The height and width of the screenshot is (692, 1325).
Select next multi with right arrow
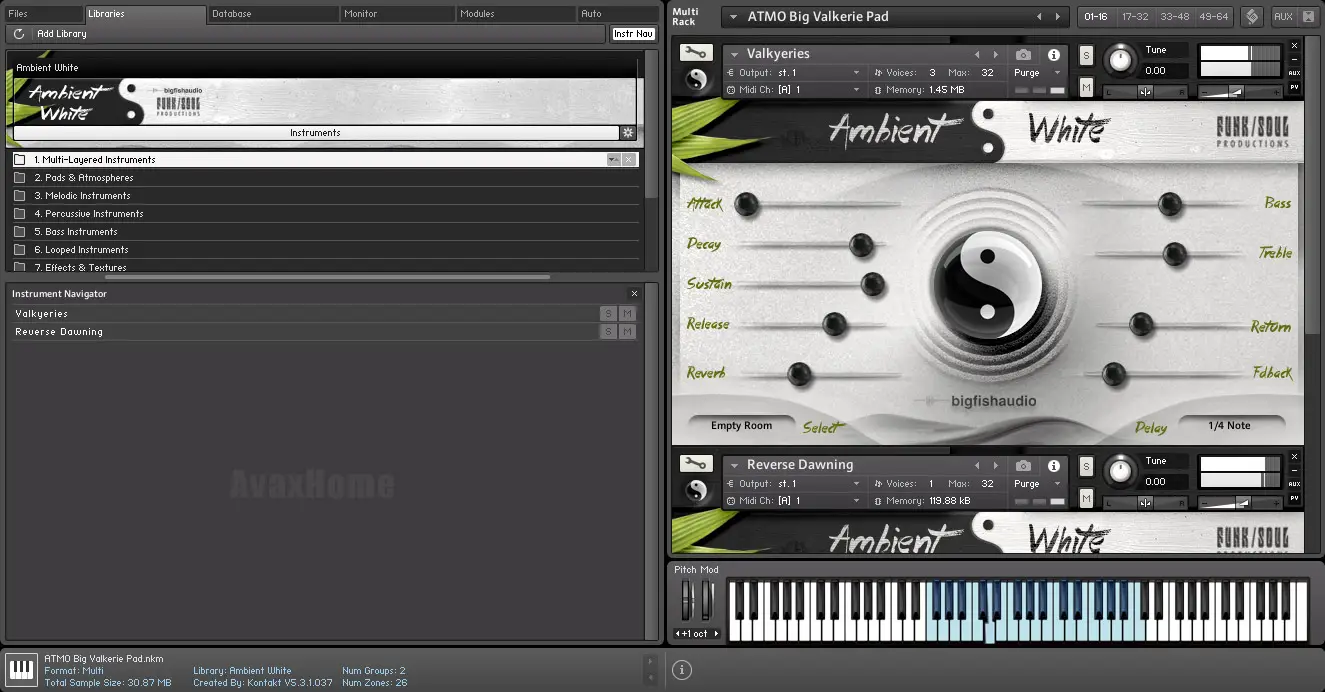[x=1059, y=17]
